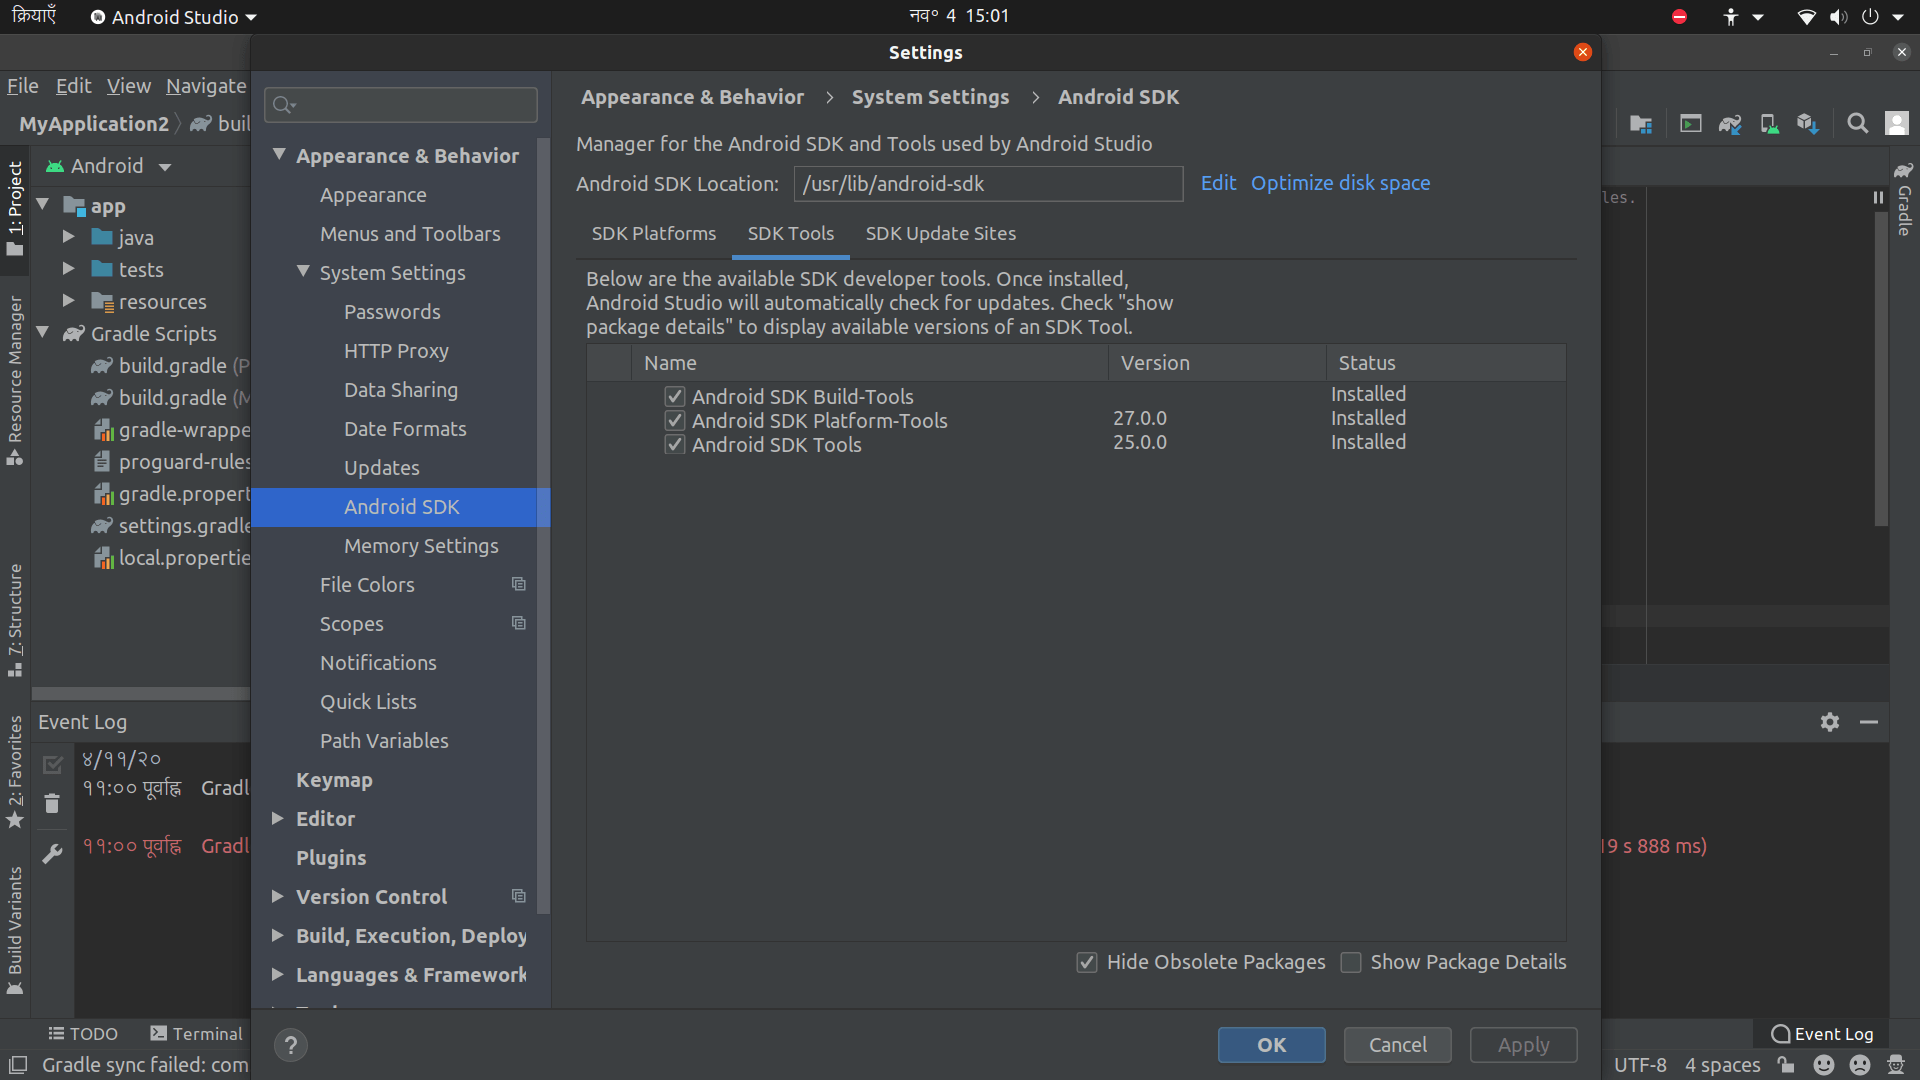Open the AVD Manager icon
This screenshot has width=1920, height=1080.
coord(1769,124)
